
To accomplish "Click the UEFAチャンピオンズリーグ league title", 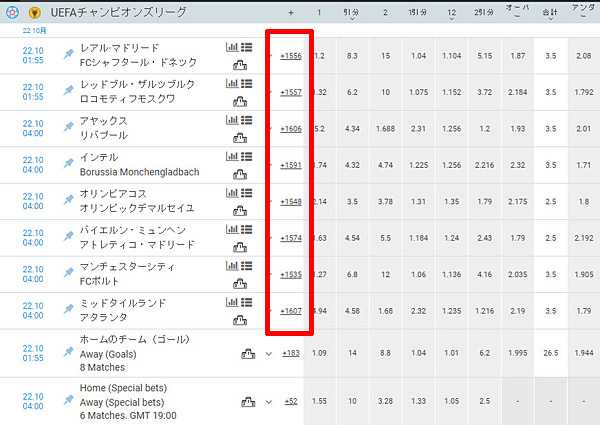I will click(119, 13).
